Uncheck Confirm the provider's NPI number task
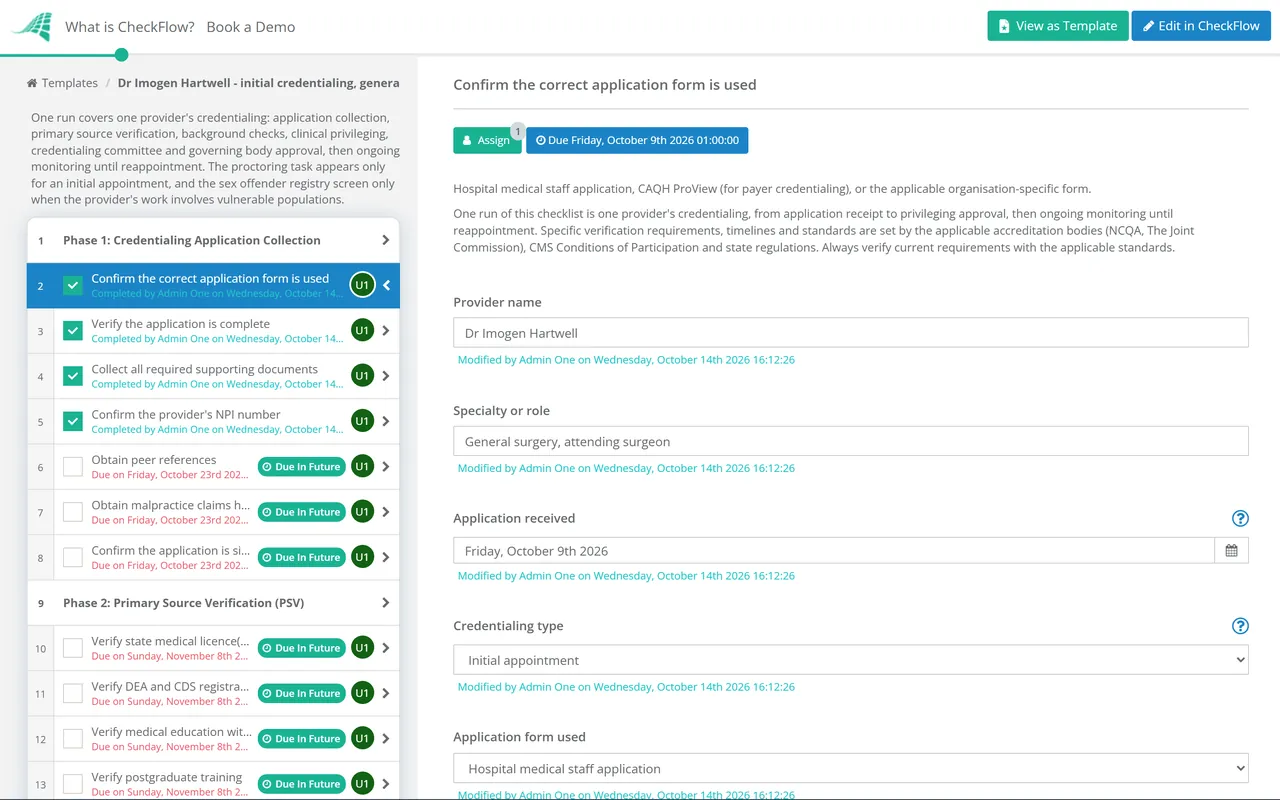Screen dimensions: 1280x800 (x=73, y=421)
